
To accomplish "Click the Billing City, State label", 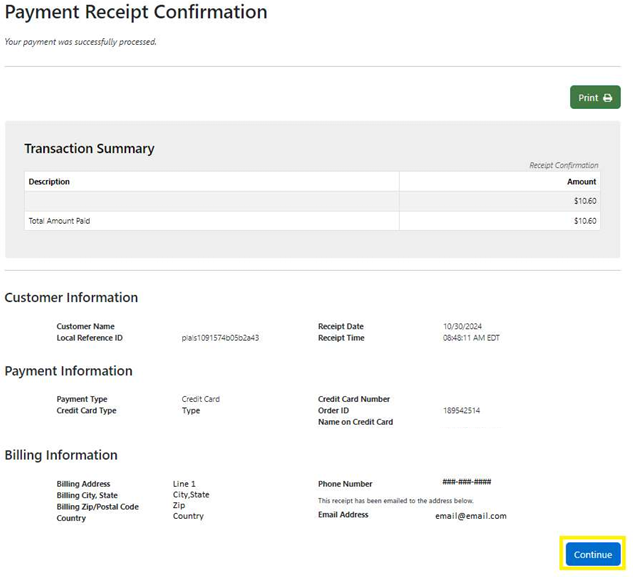I will [87, 495].
